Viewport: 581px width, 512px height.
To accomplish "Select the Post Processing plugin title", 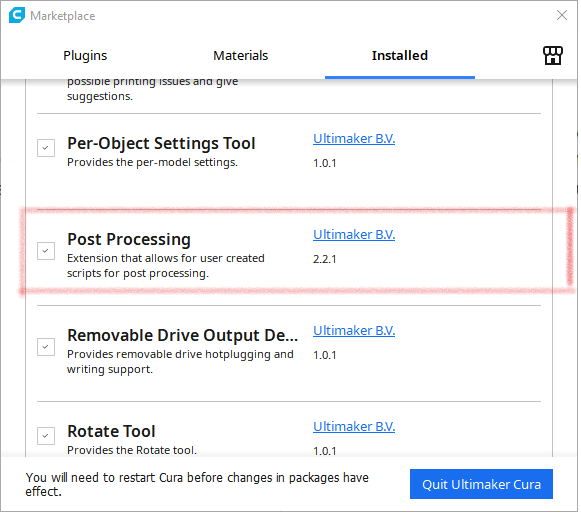I will coord(129,239).
